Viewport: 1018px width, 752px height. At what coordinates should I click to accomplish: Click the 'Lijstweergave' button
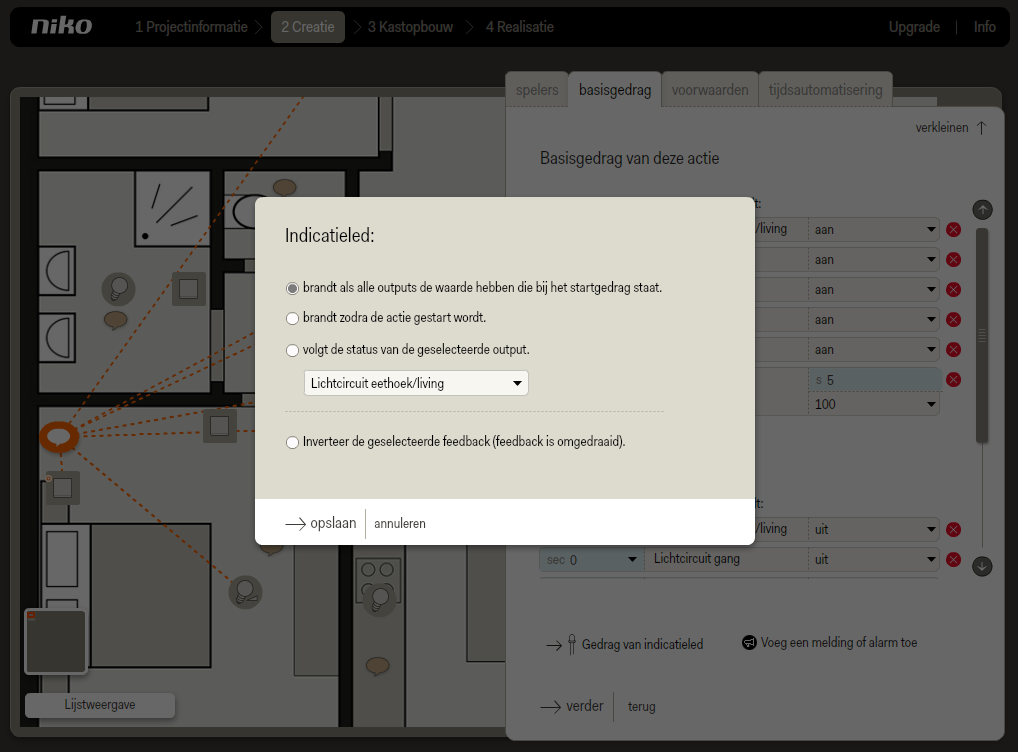pos(100,705)
